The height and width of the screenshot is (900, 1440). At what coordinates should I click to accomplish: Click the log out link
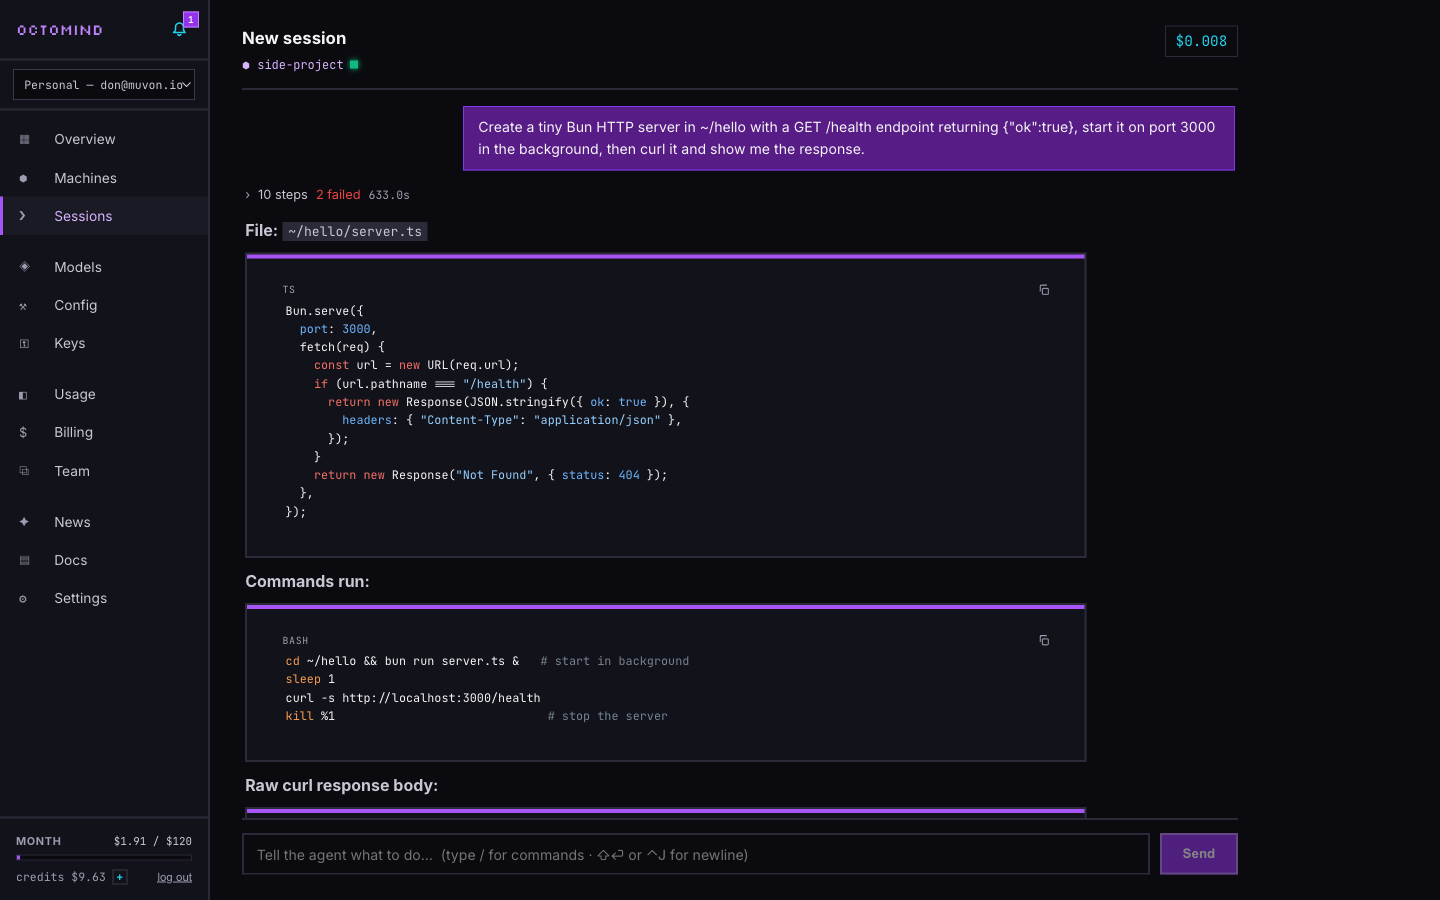click(x=174, y=877)
